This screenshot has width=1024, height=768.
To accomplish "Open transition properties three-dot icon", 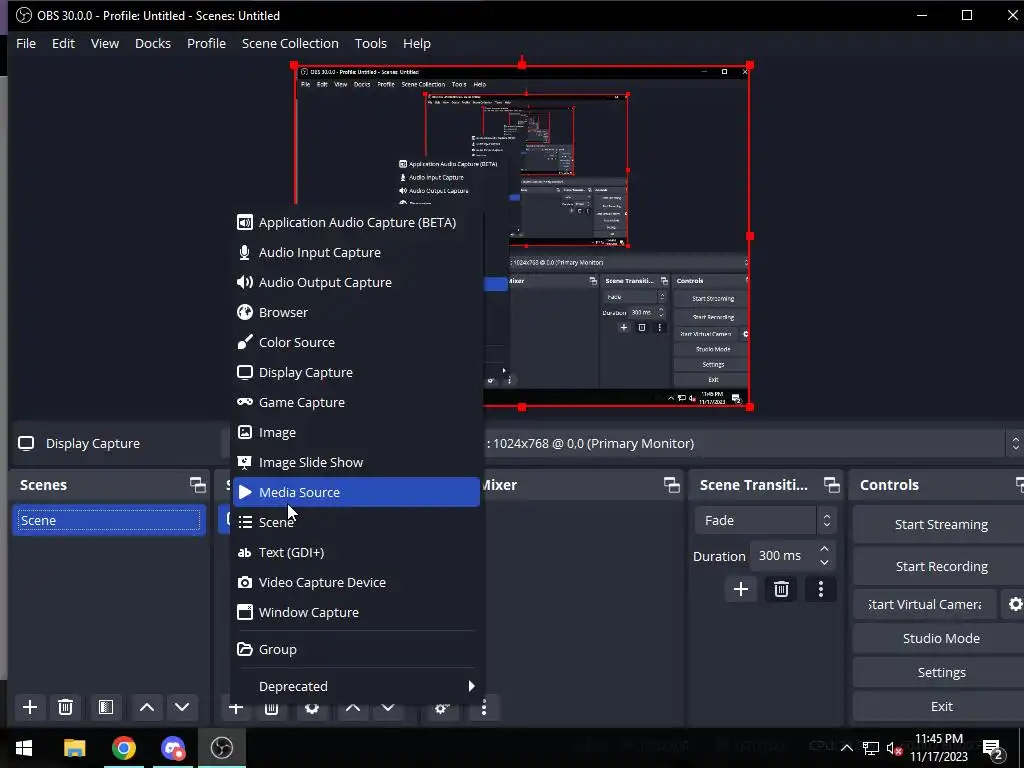I will tap(821, 589).
